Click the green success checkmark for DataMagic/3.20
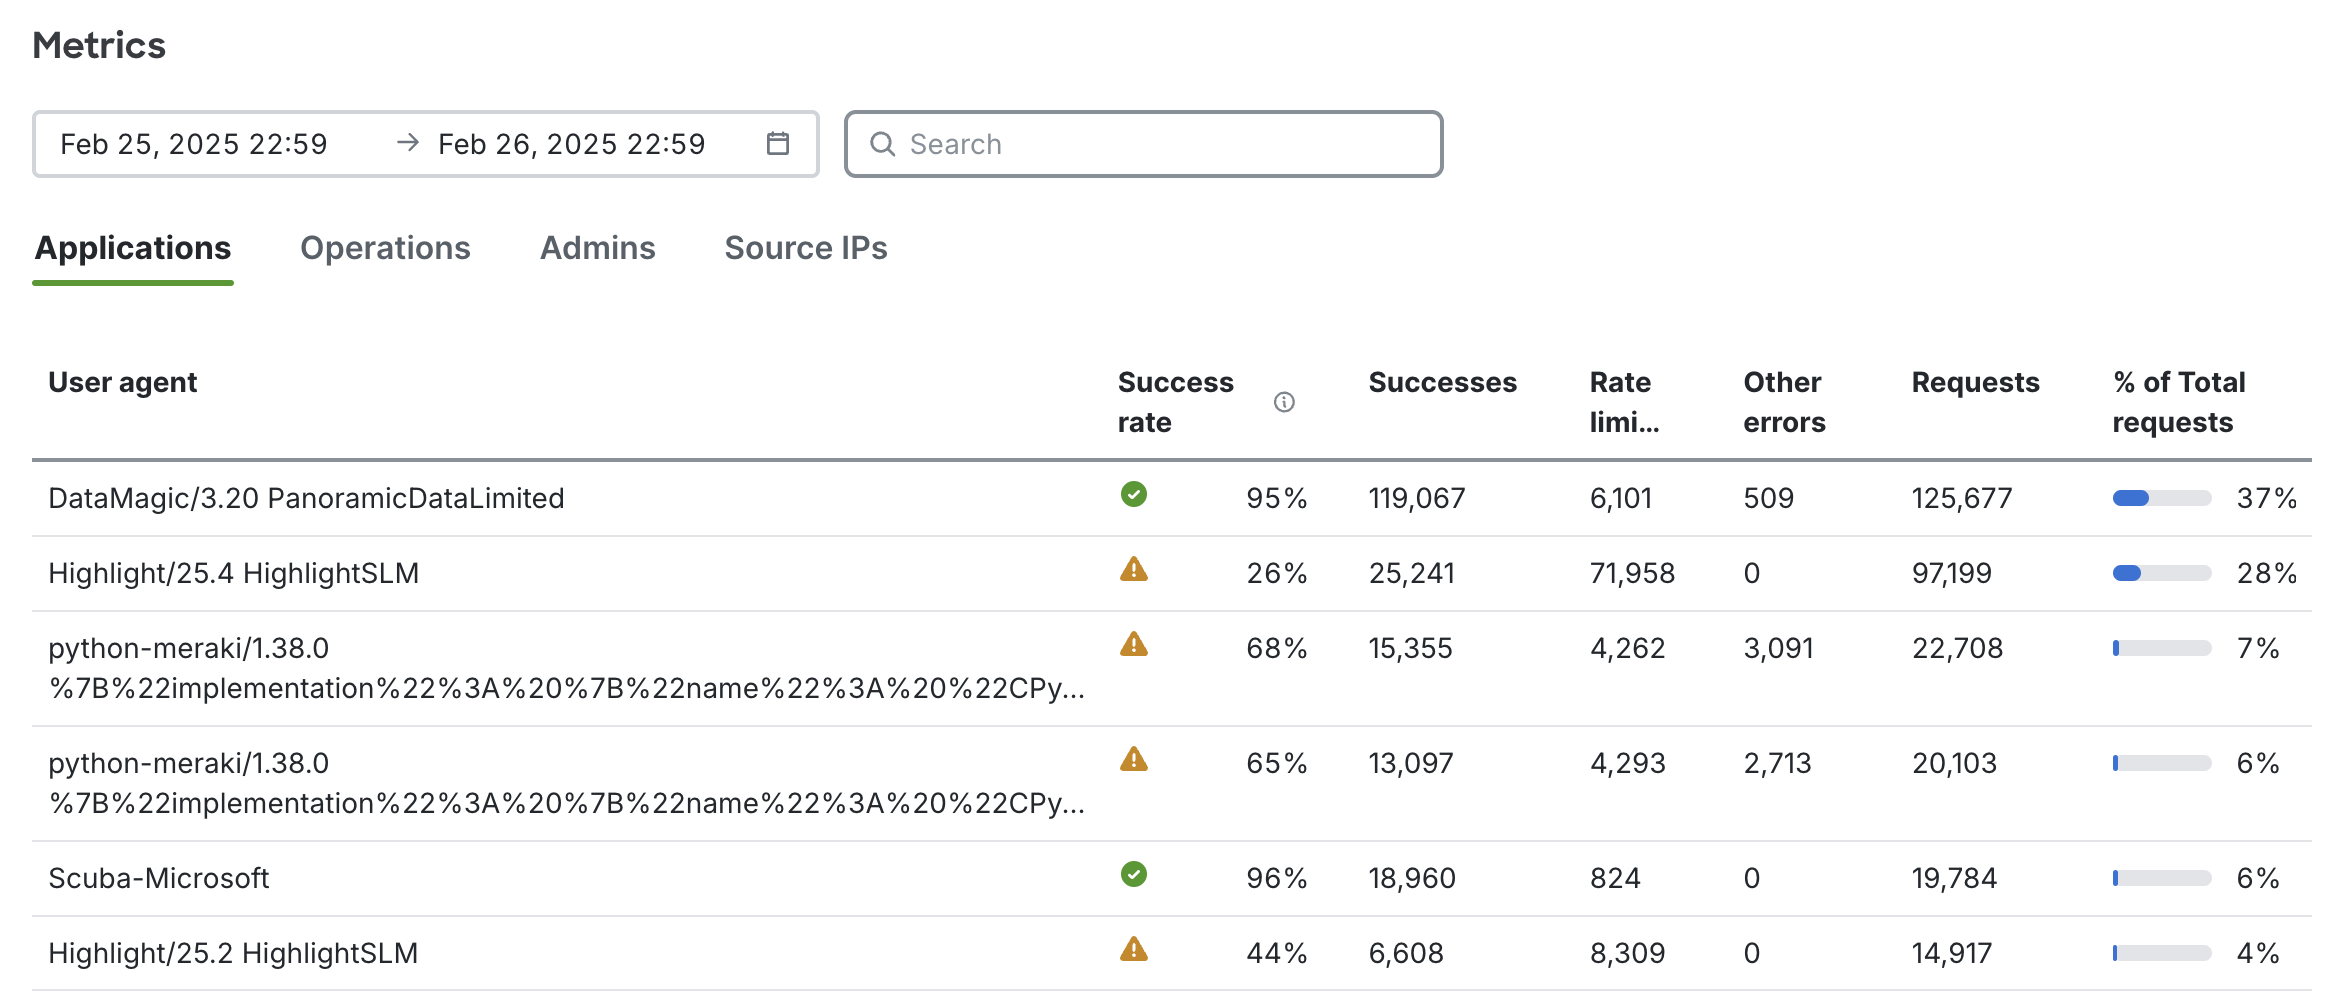The image size is (2328, 994). [1134, 496]
